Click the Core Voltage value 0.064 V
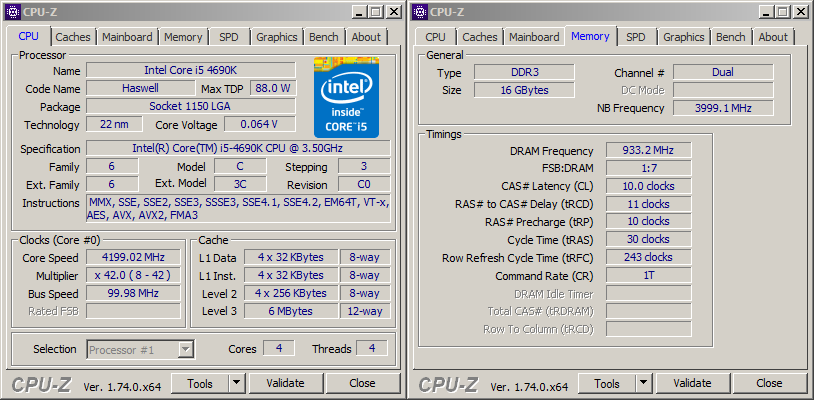This screenshot has height=400, width=814. (x=260, y=125)
